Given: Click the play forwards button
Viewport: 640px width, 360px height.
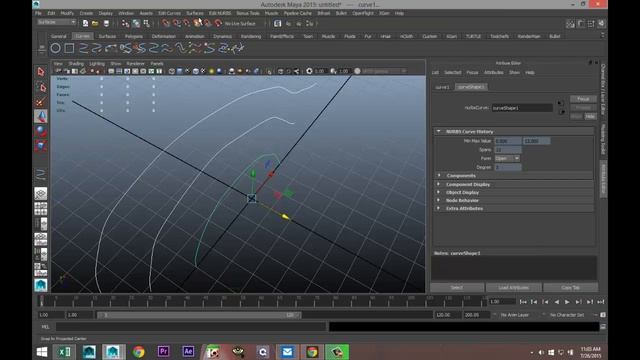Looking at the screenshot, I should [567, 302].
